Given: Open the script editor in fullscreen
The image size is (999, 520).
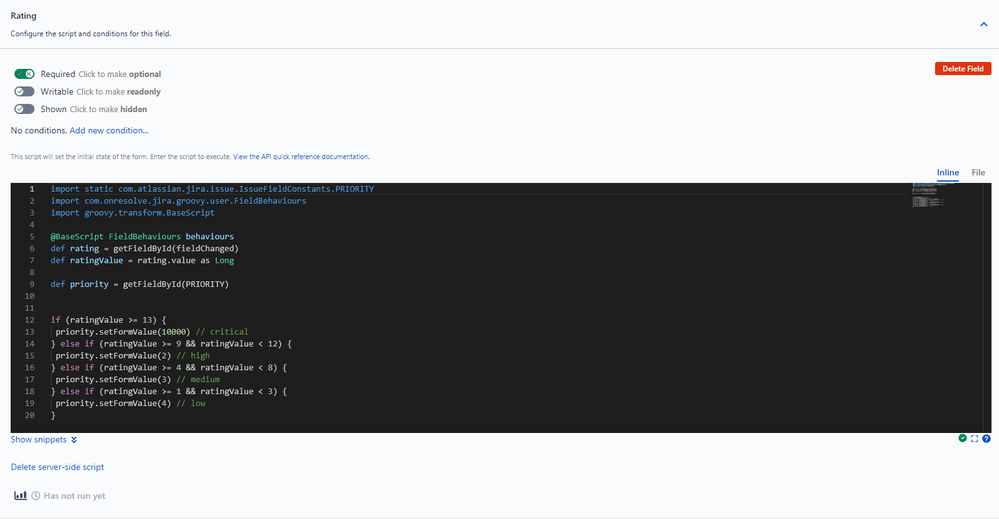Looking at the screenshot, I should 974,438.
